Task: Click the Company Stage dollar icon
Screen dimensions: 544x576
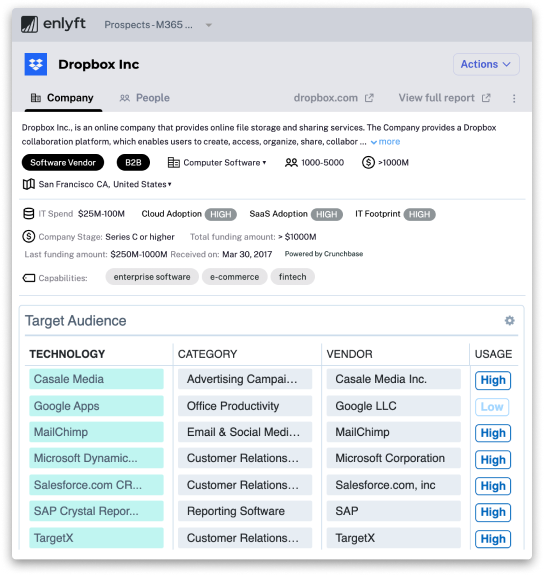Action: (29, 237)
